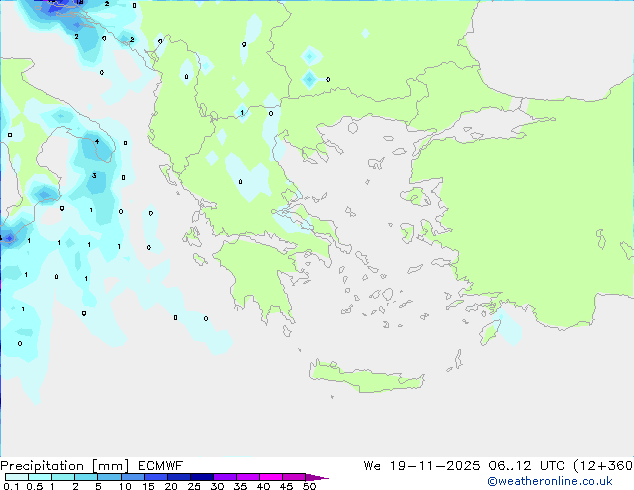Select the 40–45 mm pink swatch
This screenshot has width=634, height=490.
(271, 477)
